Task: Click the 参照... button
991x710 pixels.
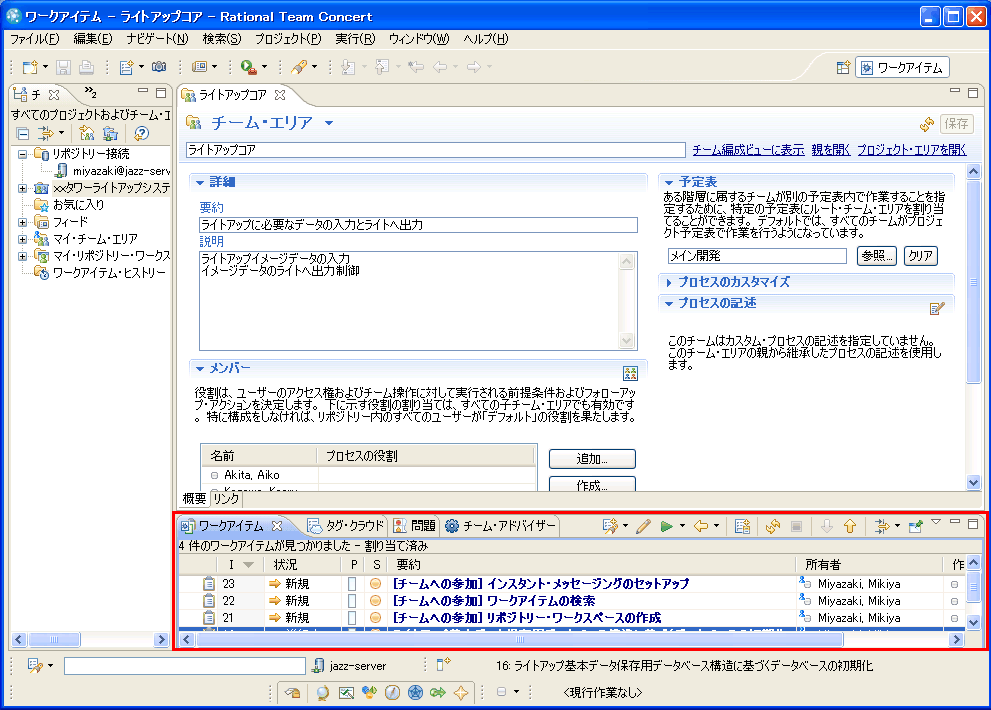Action: 877,256
